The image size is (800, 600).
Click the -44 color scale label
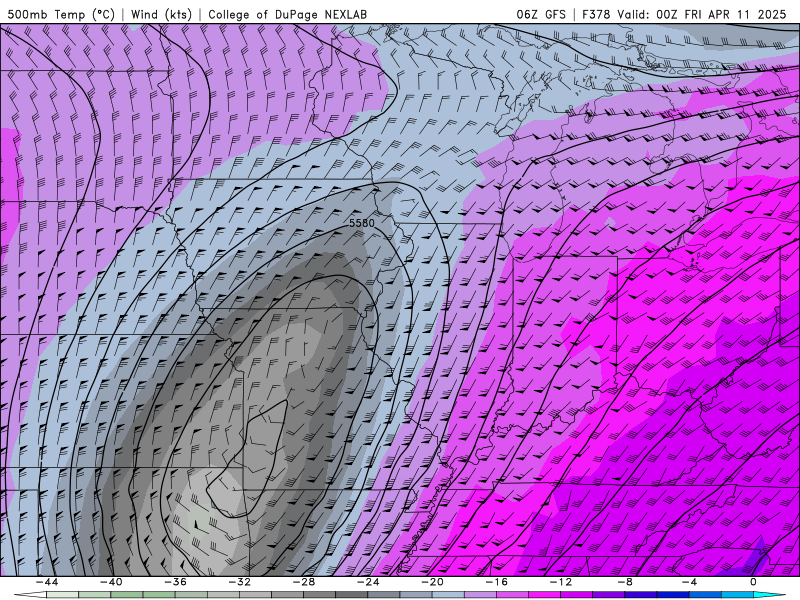(x=47, y=582)
